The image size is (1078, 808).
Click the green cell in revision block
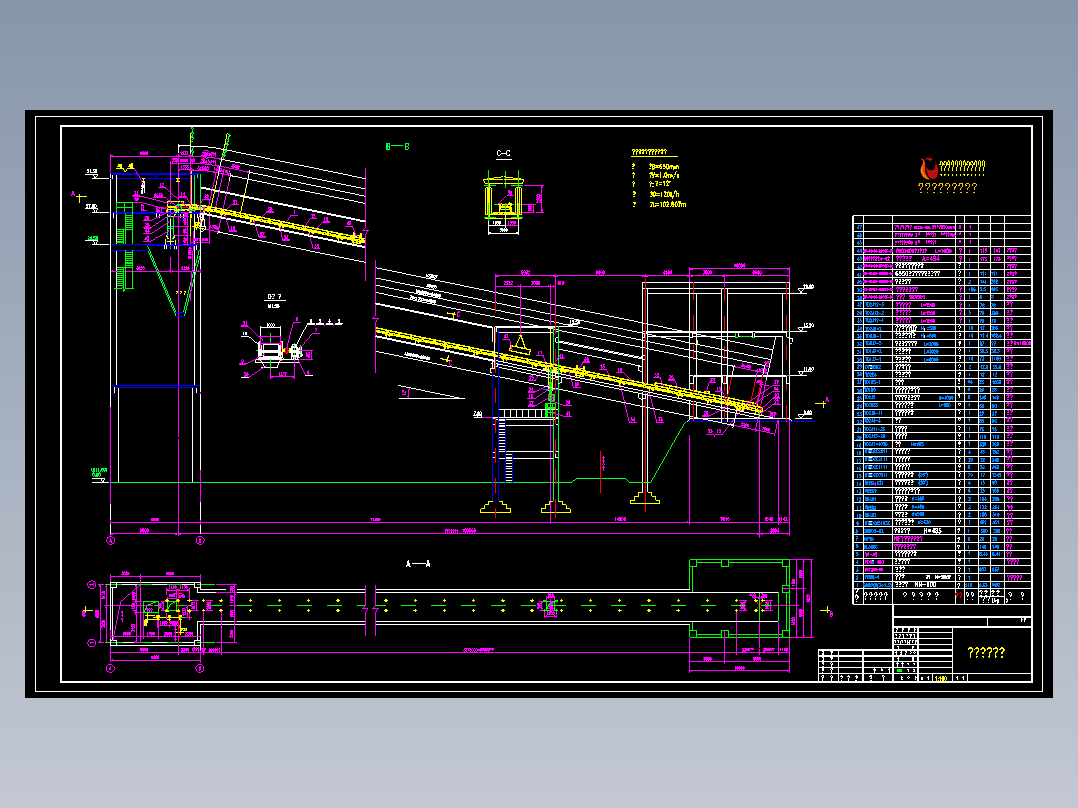click(x=899, y=670)
